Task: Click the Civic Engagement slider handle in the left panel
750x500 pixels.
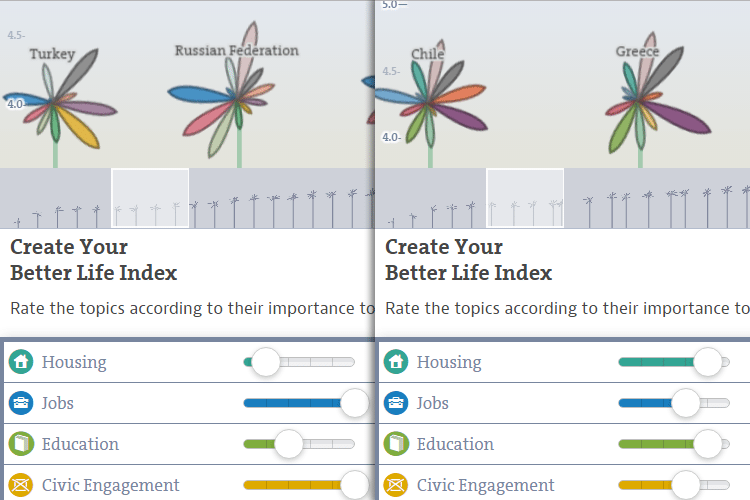Action: [354, 485]
